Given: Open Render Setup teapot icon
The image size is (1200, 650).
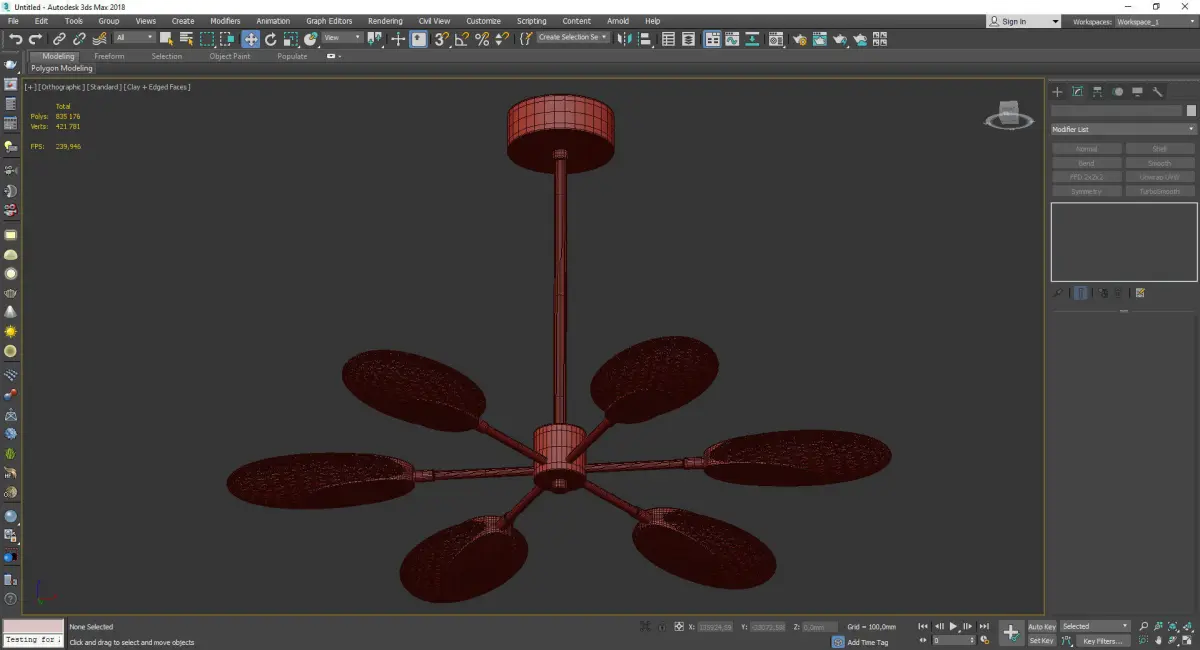Looking at the screenshot, I should coord(800,39).
